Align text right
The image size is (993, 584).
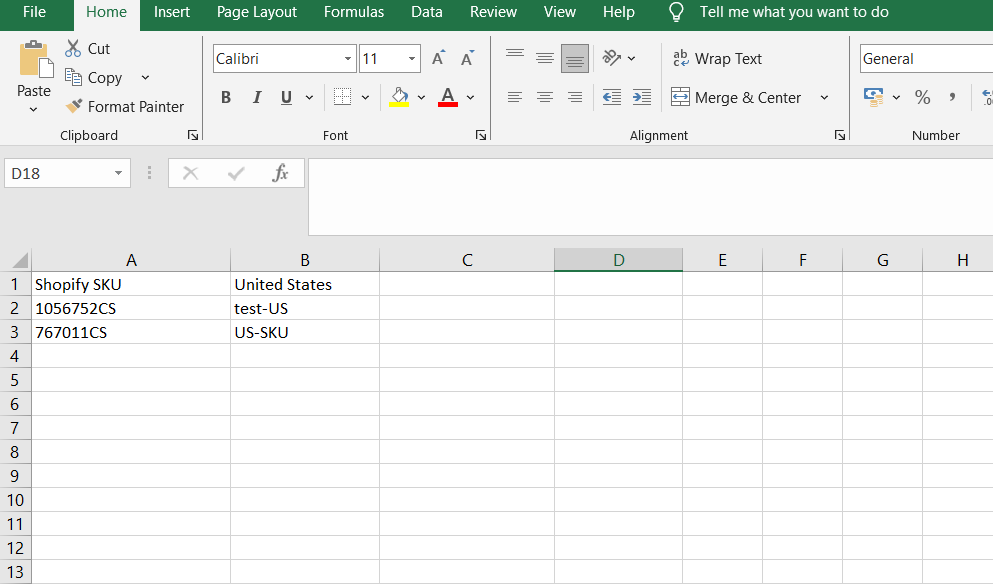pyautogui.click(x=575, y=97)
